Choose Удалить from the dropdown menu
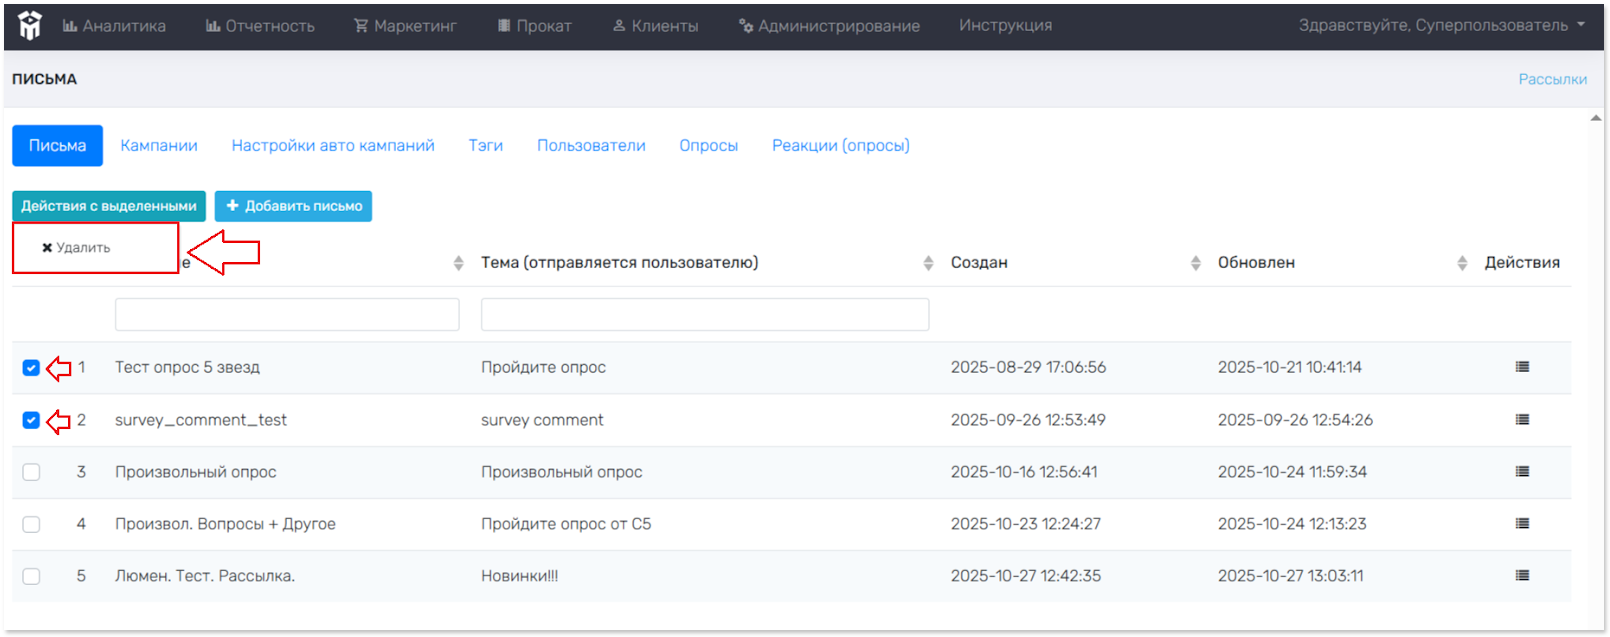 coord(77,248)
